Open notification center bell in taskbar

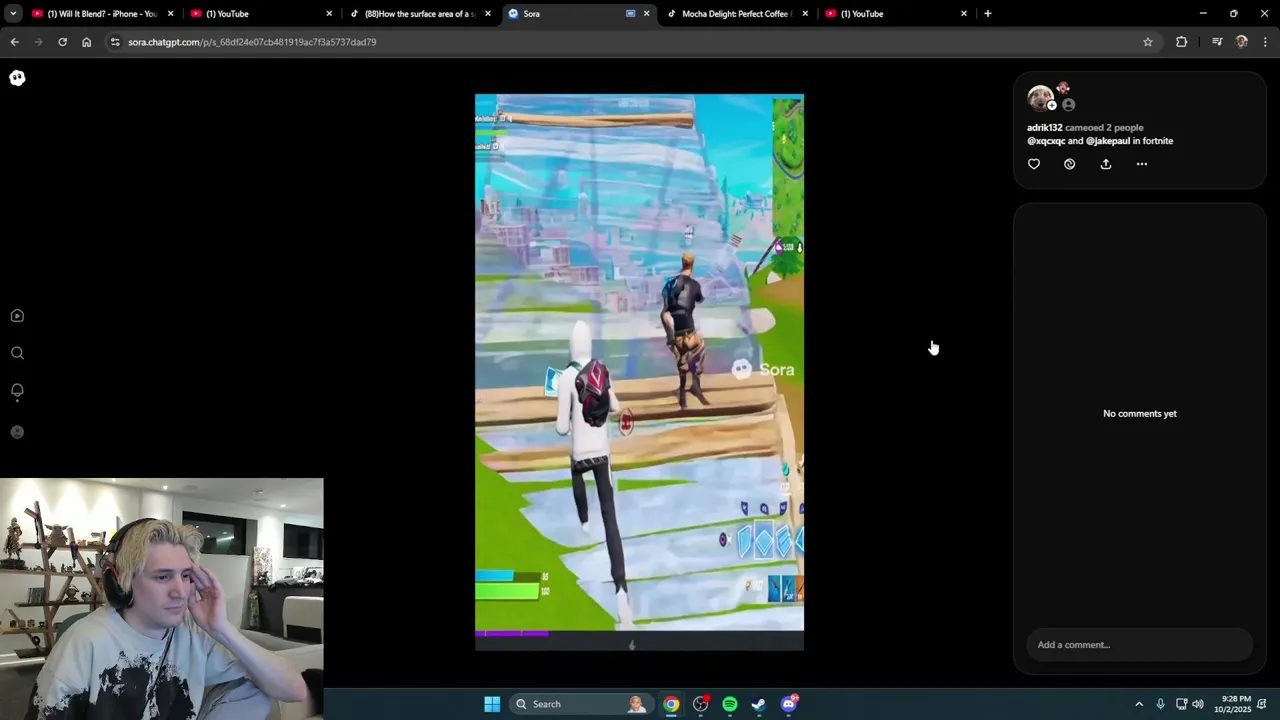pyautogui.click(x=1264, y=704)
